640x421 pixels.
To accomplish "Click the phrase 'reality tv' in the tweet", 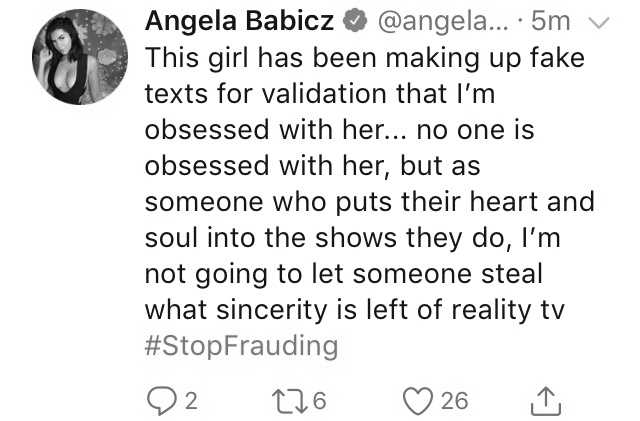I will click(508, 310).
